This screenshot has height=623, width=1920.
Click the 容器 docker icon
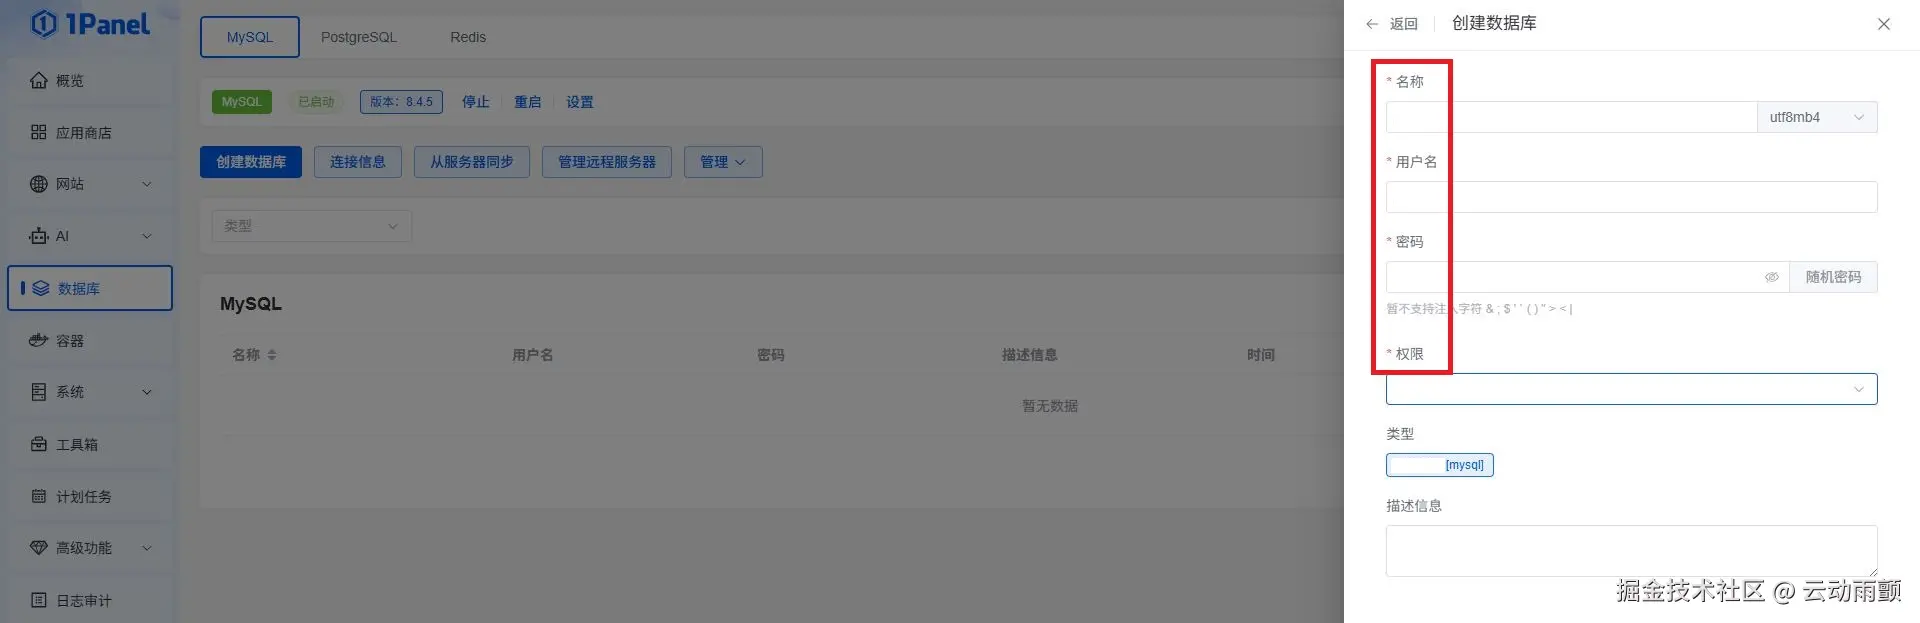tap(39, 340)
